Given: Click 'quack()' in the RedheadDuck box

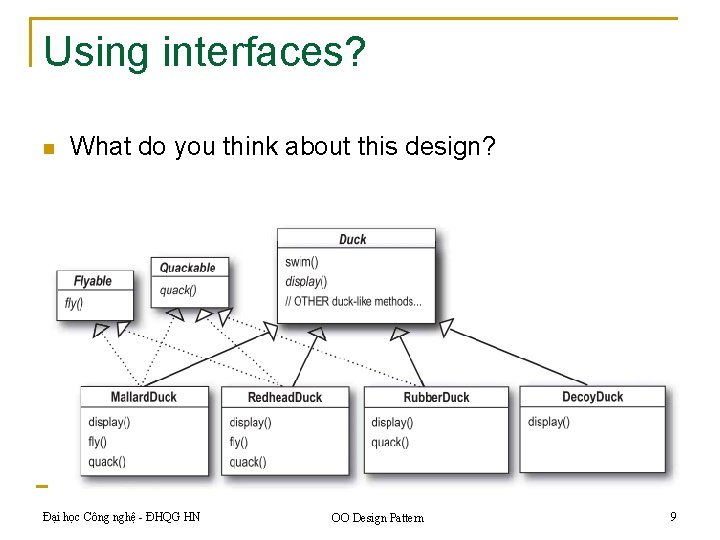Looking at the screenshot, I should point(248,462).
